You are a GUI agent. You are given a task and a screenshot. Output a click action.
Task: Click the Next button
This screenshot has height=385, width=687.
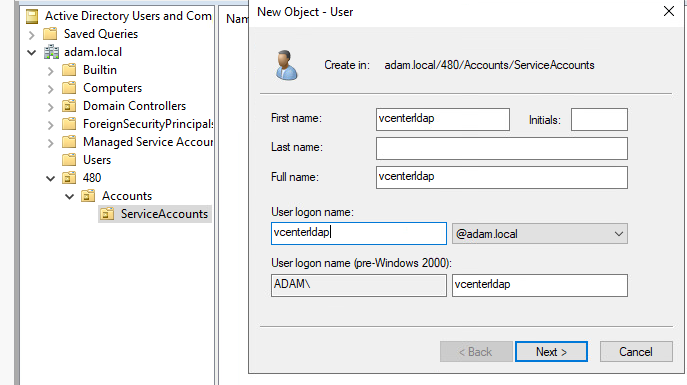click(551, 352)
